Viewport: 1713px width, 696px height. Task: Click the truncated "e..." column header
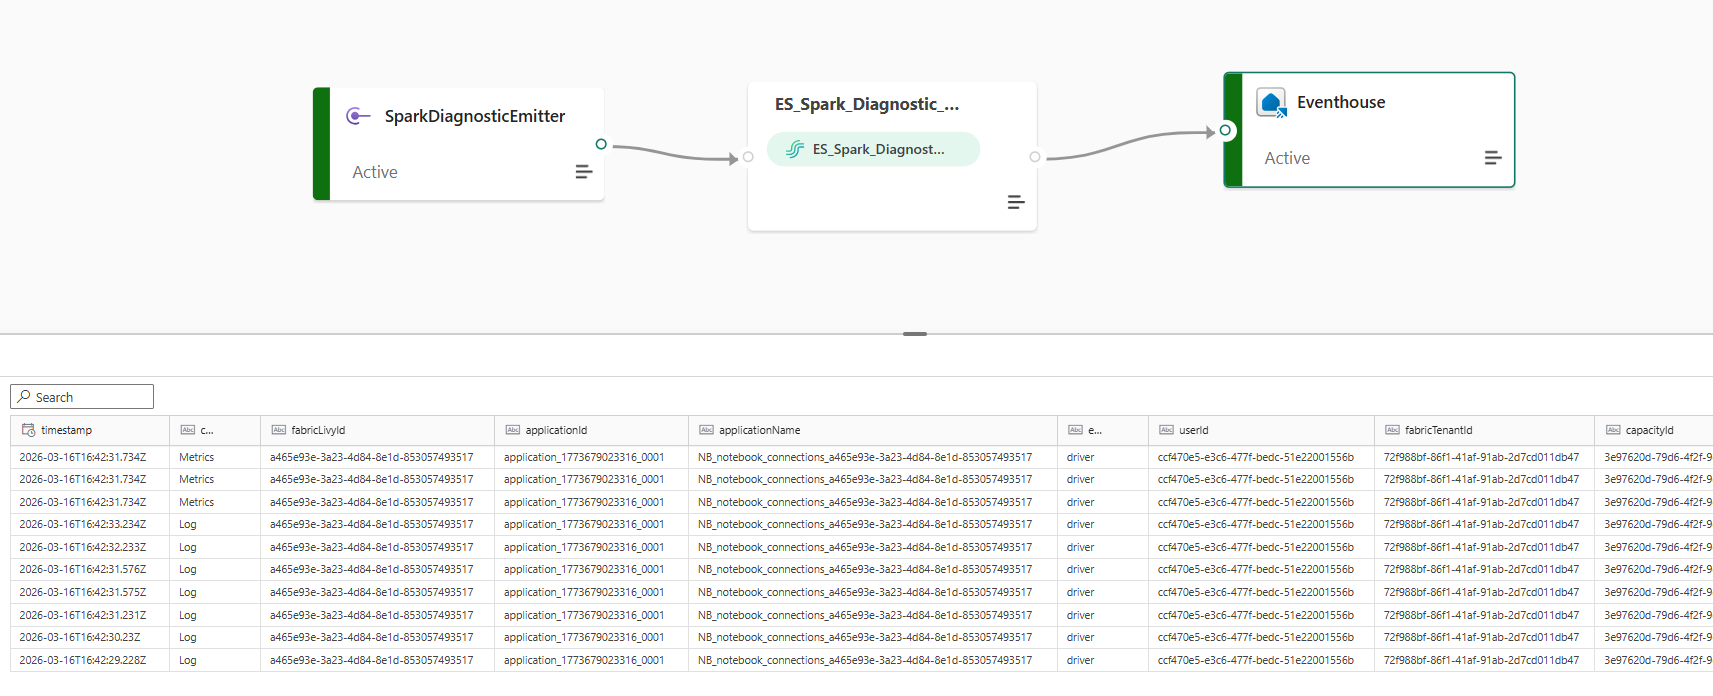click(1103, 430)
